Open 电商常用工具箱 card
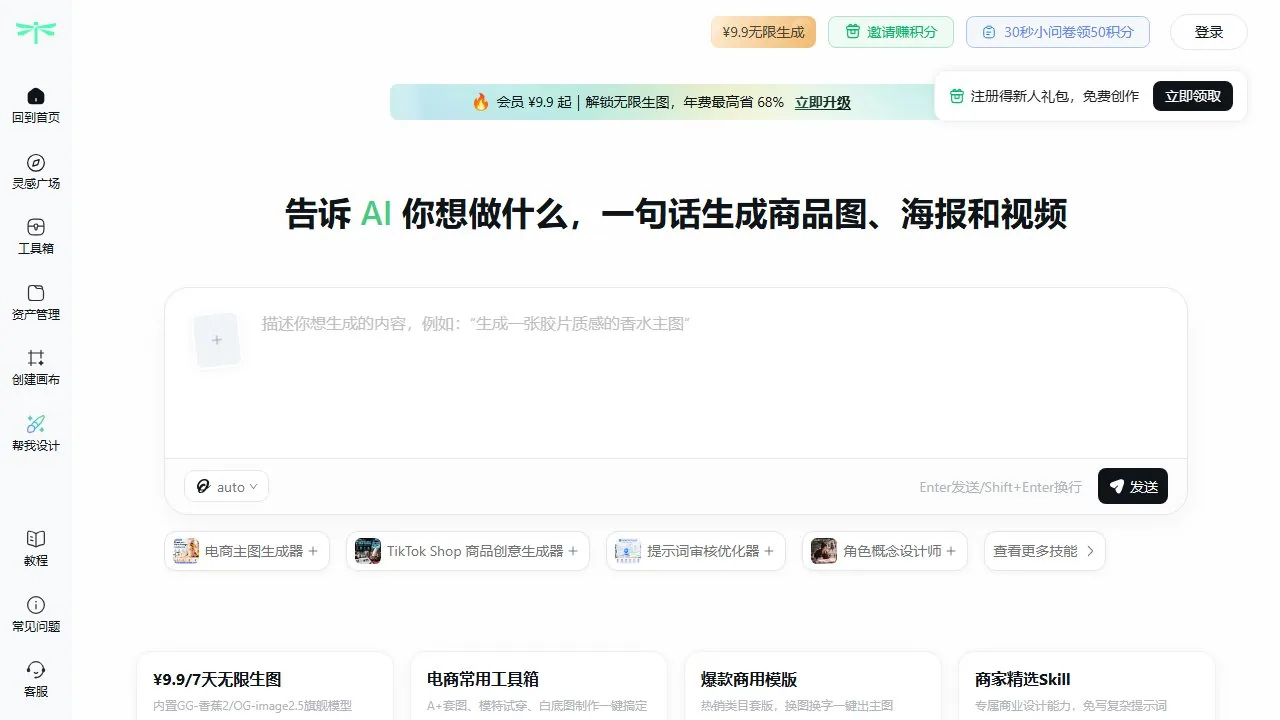The width and height of the screenshot is (1280, 720). tap(539, 688)
